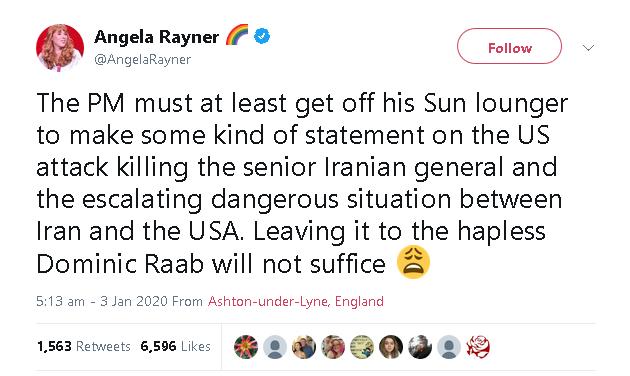Click the rainbow emoji next to name
This screenshot has width=630, height=376.
tap(237, 35)
